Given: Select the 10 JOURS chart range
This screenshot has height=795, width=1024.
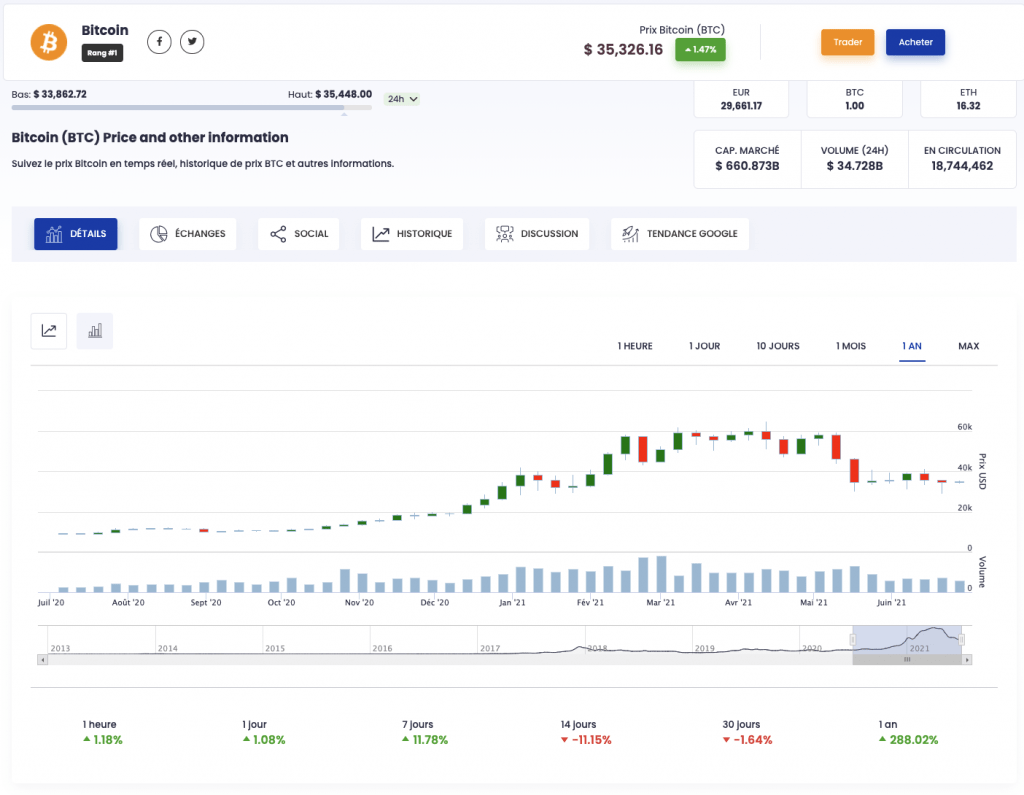Looking at the screenshot, I should 778,346.
